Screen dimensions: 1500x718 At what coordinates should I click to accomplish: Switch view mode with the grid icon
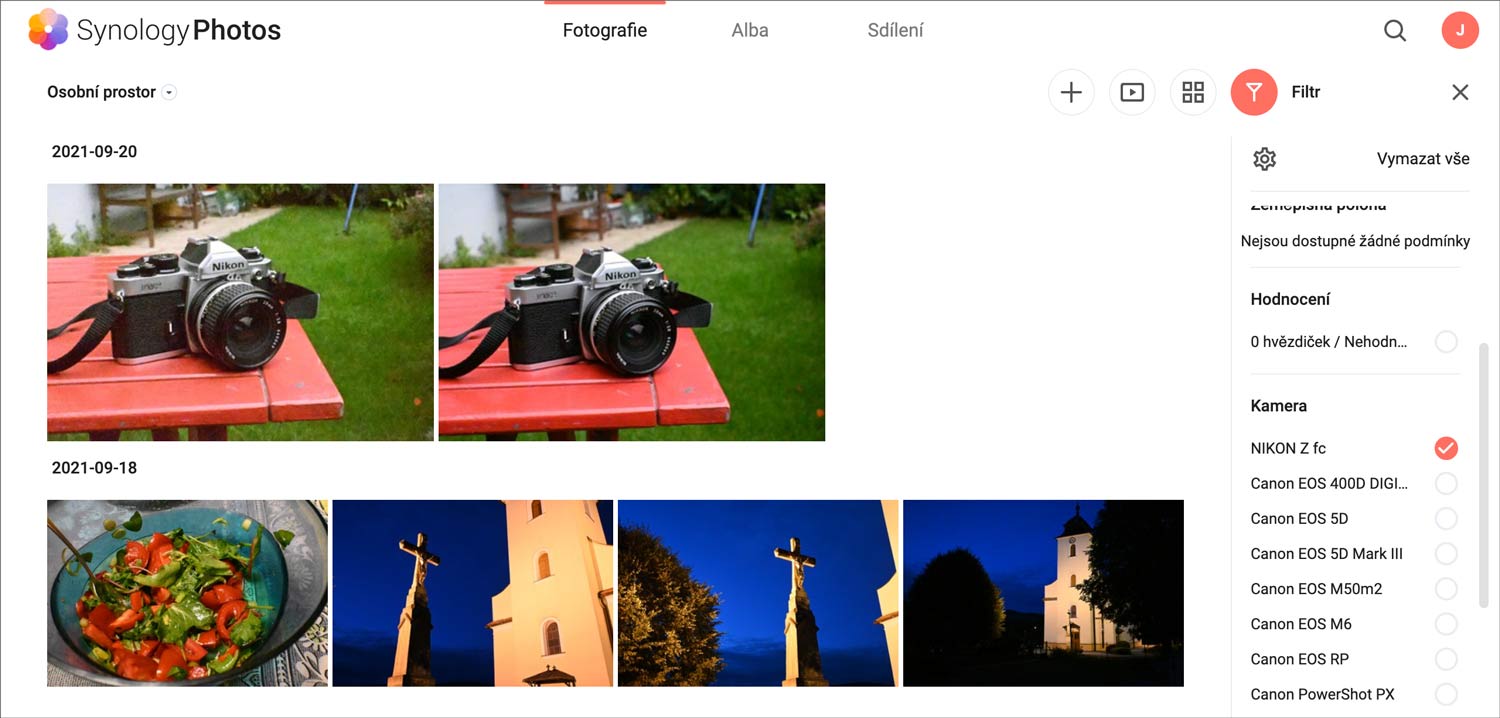tap(1193, 93)
